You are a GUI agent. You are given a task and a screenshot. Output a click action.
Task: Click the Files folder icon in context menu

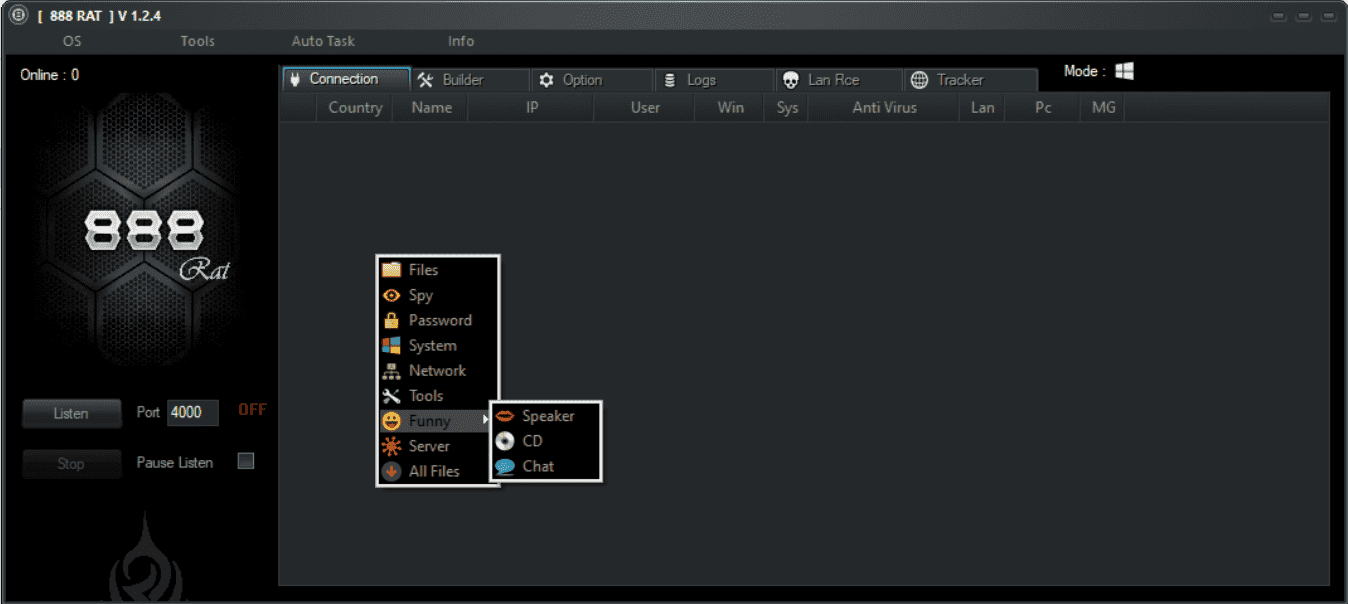pos(391,270)
